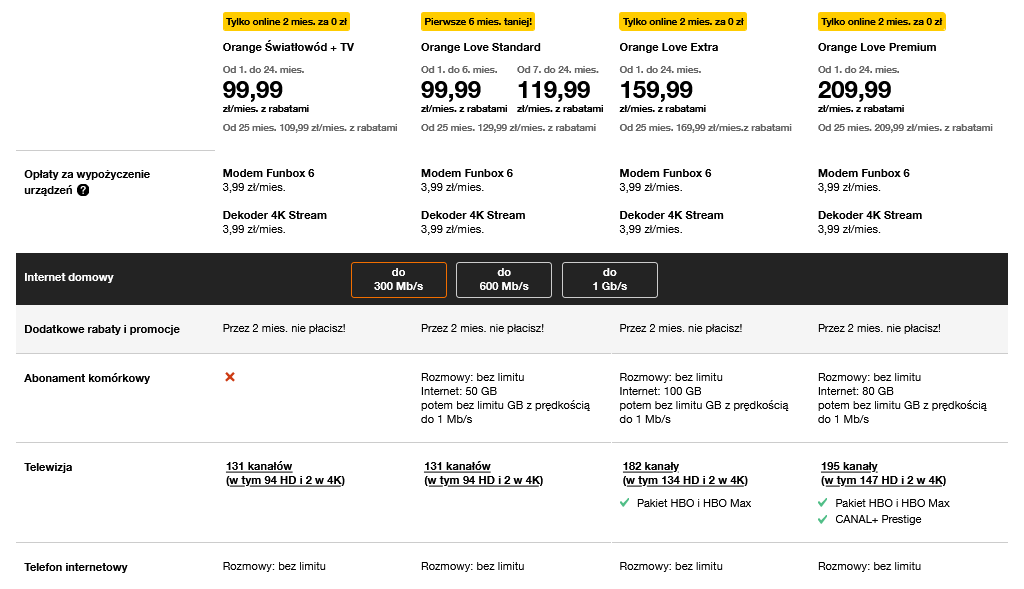Click the red X under Abonament komórkowy
Image resolution: width=1024 pixels, height=589 pixels.
pyautogui.click(x=230, y=377)
